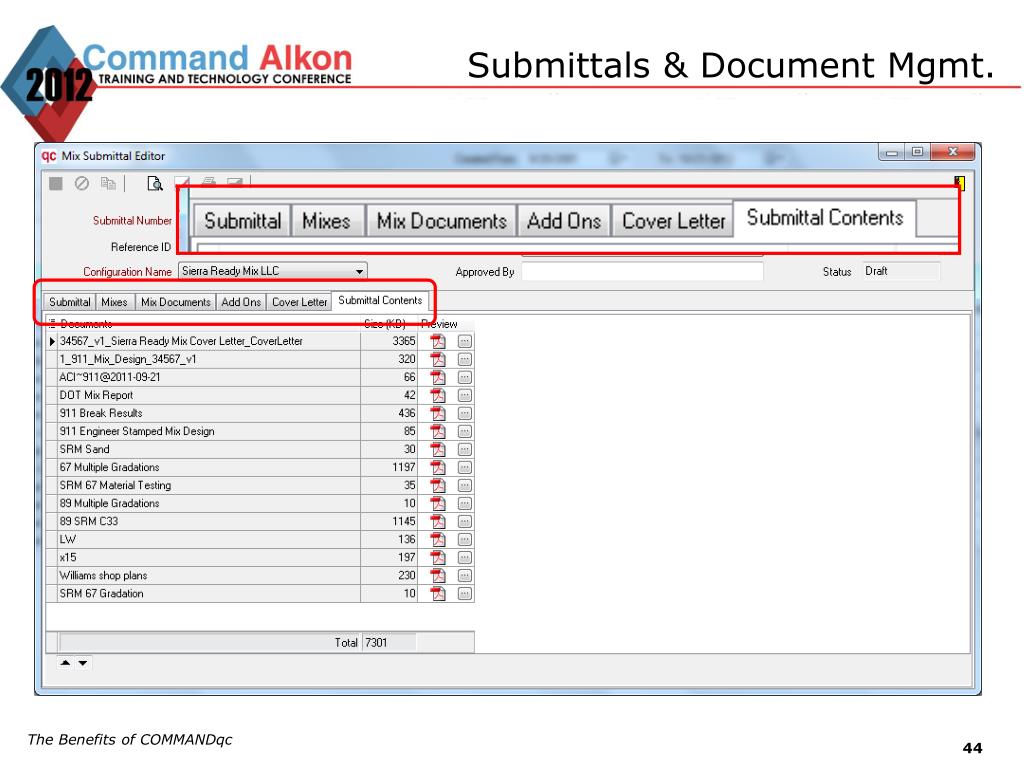Choose the Williams shop plans document
This screenshot has height=768, width=1024.
tap(209, 575)
